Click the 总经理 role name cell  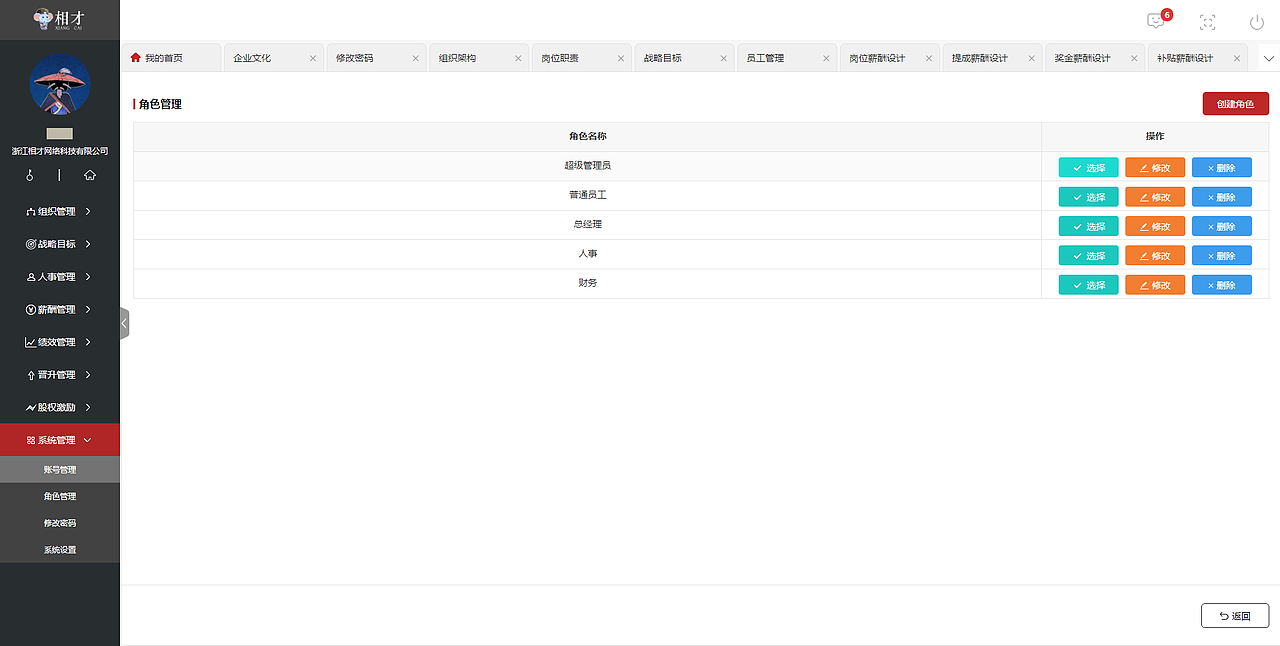[x=587, y=225]
